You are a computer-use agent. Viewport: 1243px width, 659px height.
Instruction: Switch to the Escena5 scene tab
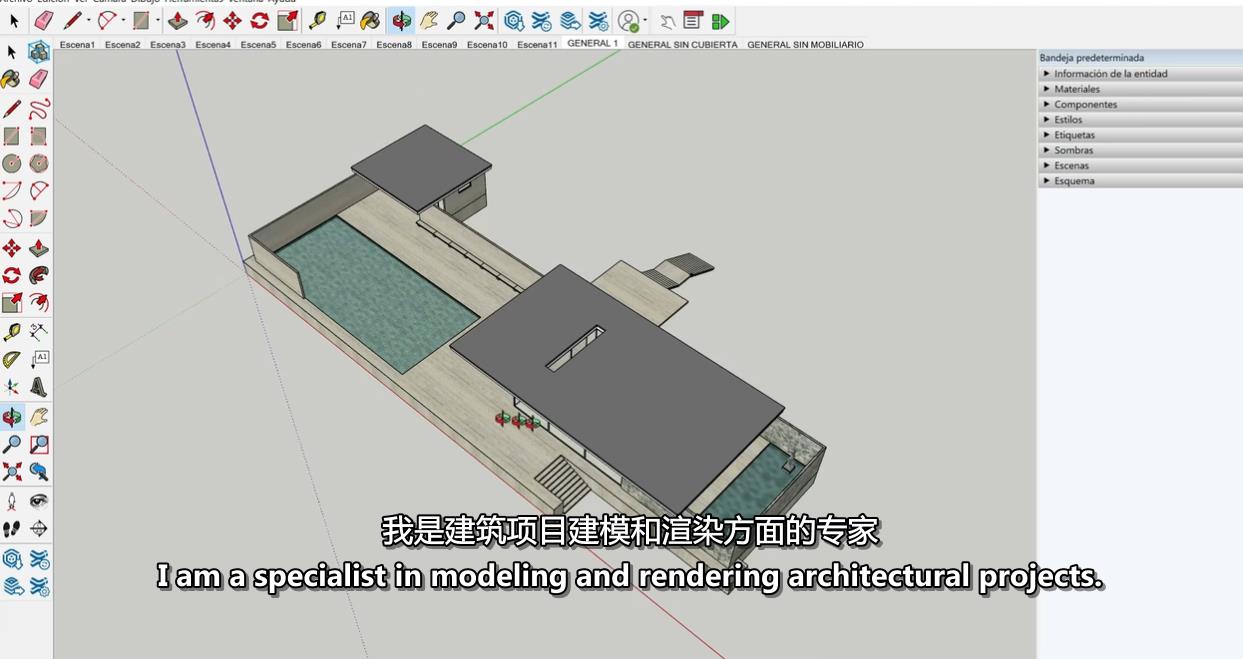(258, 45)
